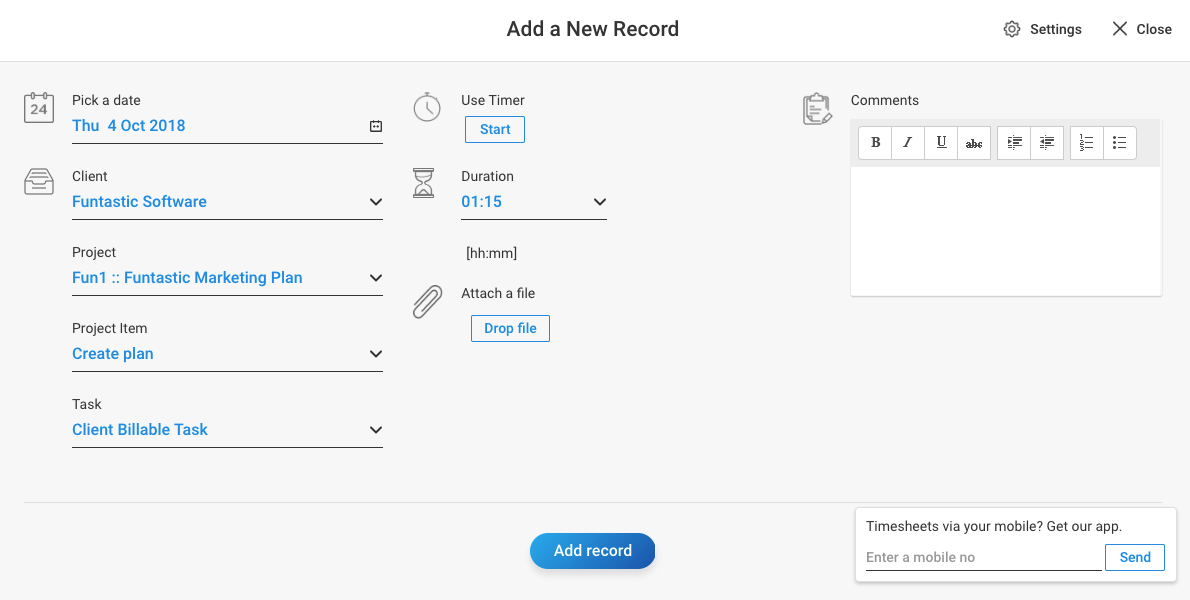
Task: Open Settings from the header text
Action: pyautogui.click(x=1056, y=29)
